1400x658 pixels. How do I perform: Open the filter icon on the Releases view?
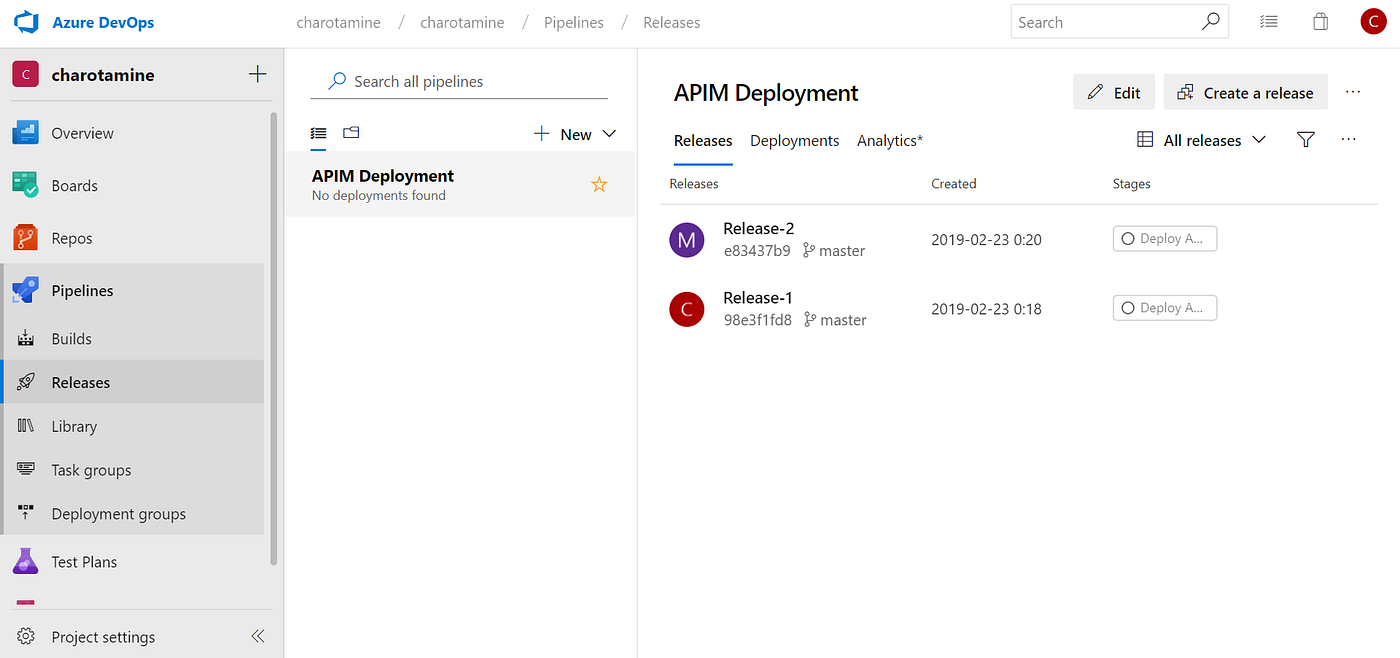pyautogui.click(x=1305, y=140)
